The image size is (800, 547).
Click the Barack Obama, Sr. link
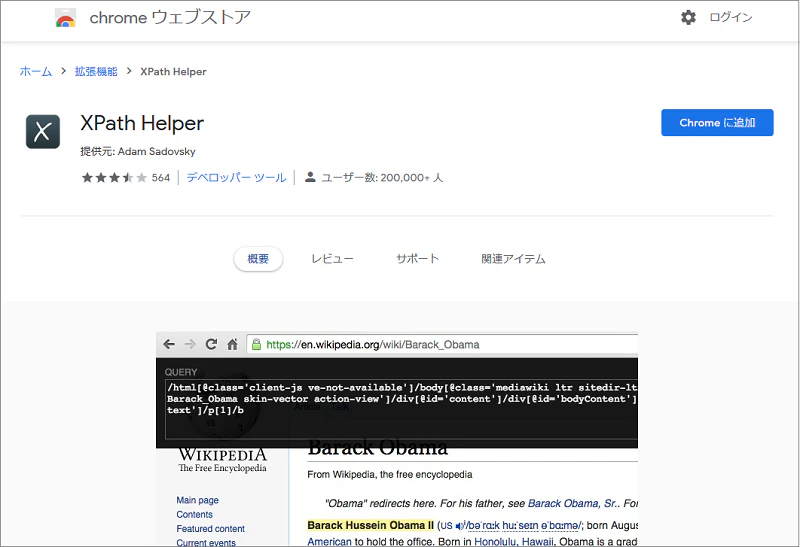(572, 504)
